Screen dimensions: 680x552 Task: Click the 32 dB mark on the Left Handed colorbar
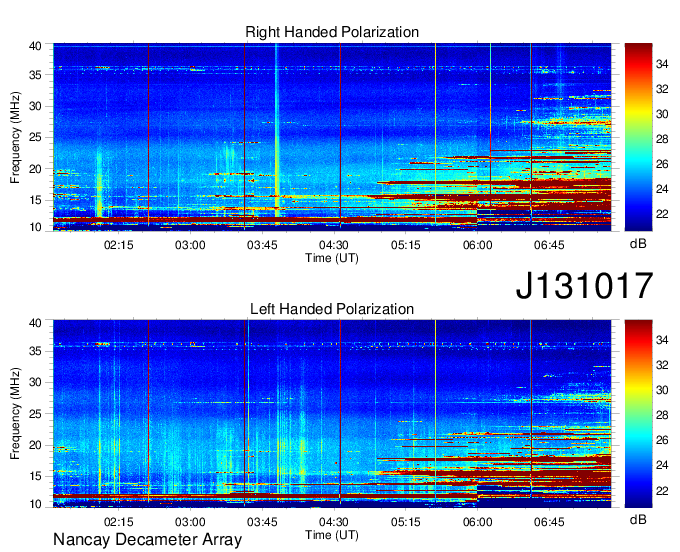662,366
